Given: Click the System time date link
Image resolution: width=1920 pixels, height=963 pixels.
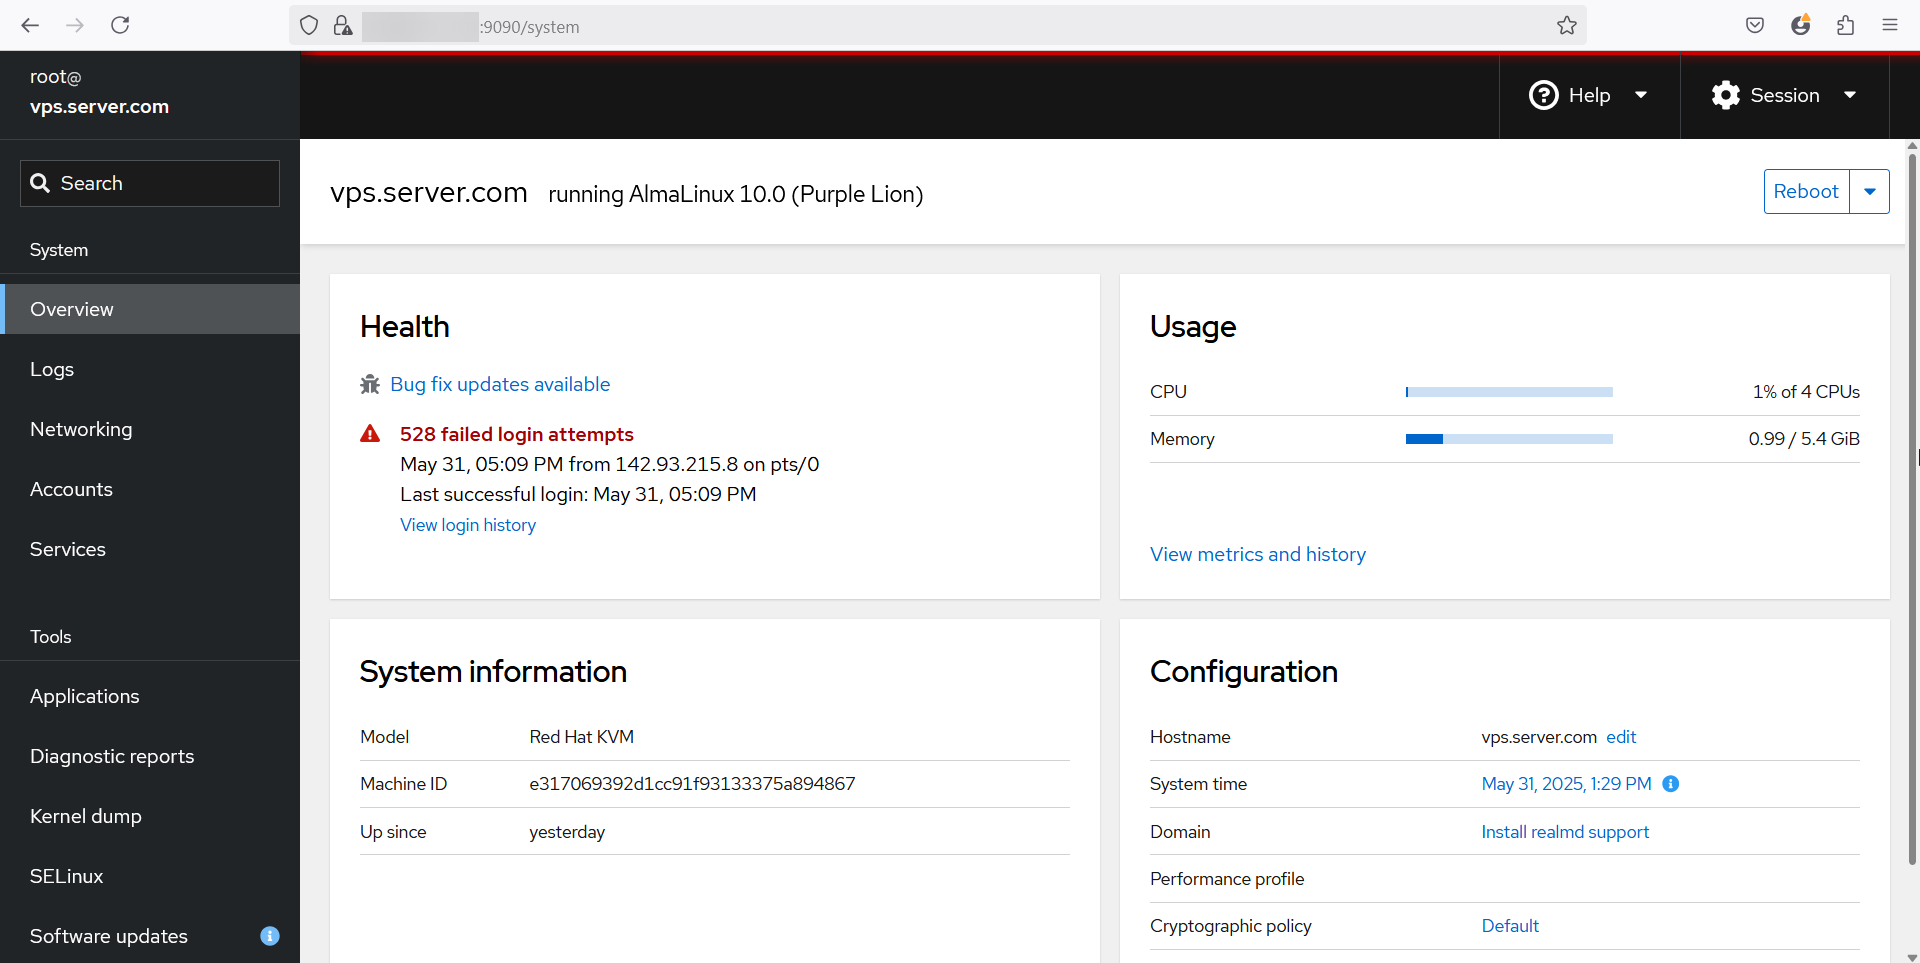Looking at the screenshot, I should point(1566,784).
